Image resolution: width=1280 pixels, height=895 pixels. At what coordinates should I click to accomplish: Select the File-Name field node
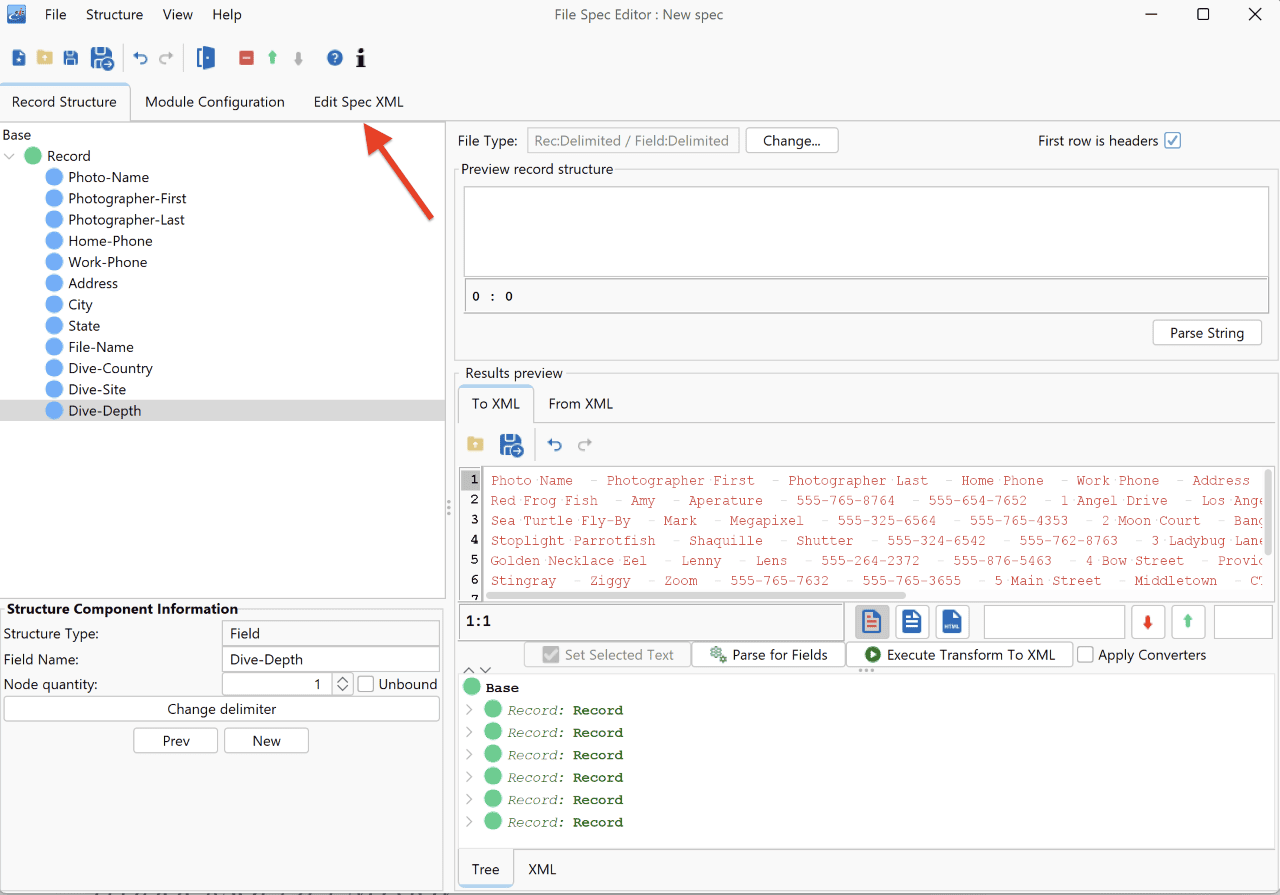tap(101, 347)
